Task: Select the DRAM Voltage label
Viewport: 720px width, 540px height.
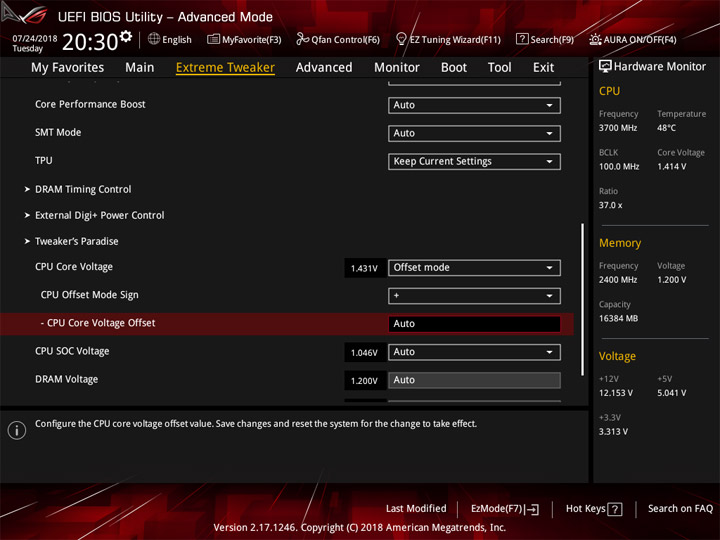Action: point(67,379)
